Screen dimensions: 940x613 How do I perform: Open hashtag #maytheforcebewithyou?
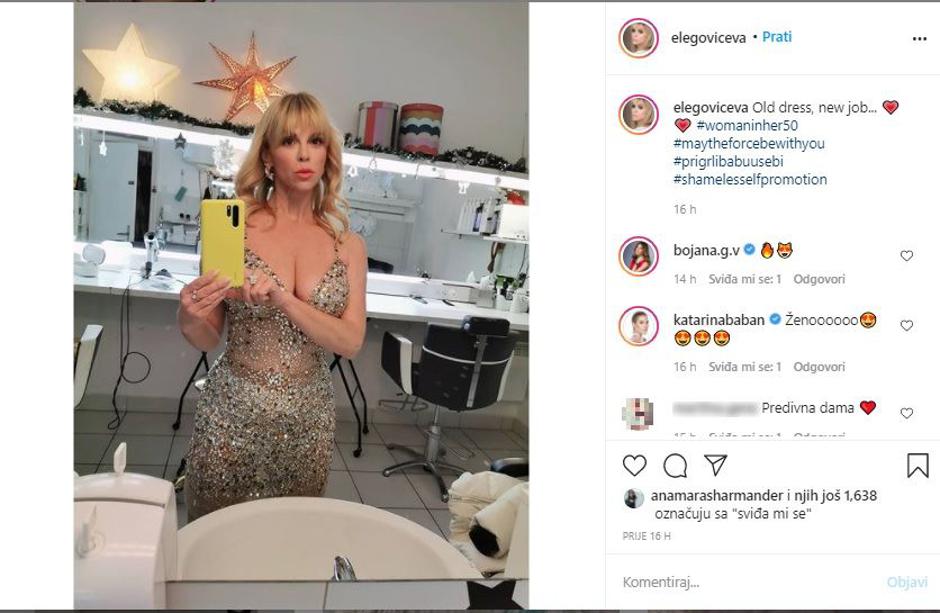click(749, 143)
